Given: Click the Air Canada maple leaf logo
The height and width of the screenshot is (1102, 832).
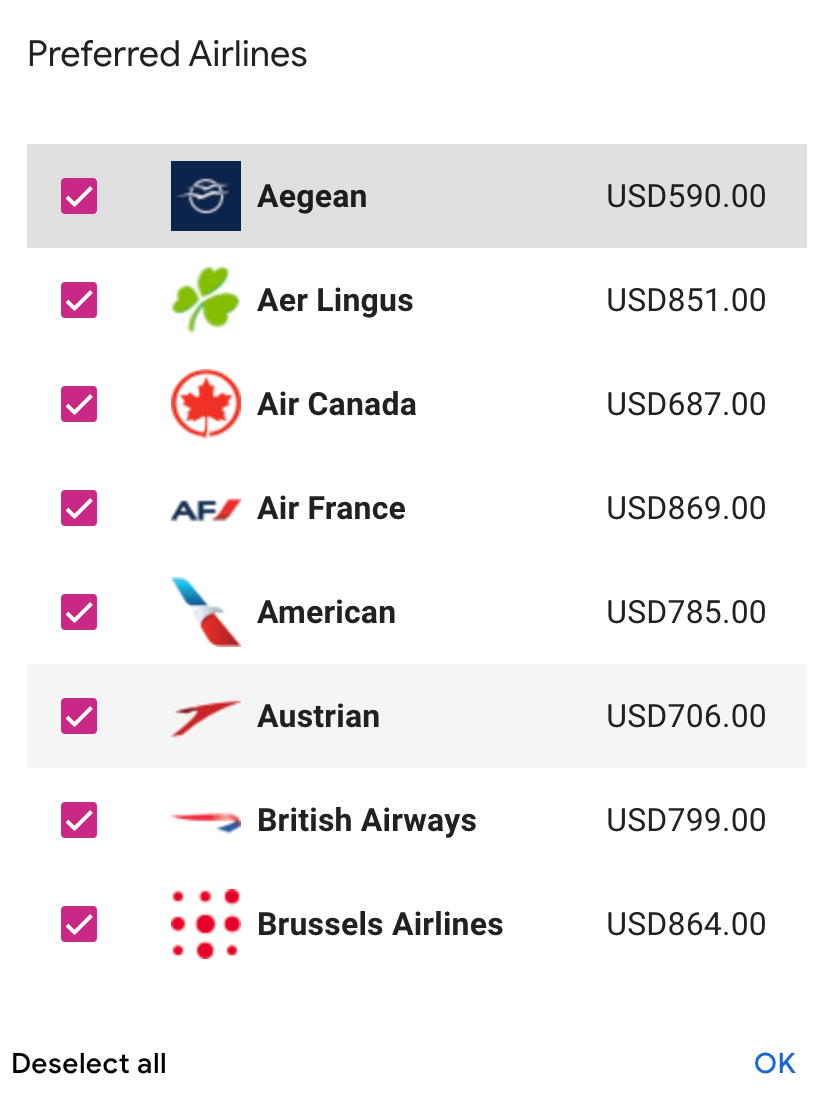Looking at the screenshot, I should point(206,404).
